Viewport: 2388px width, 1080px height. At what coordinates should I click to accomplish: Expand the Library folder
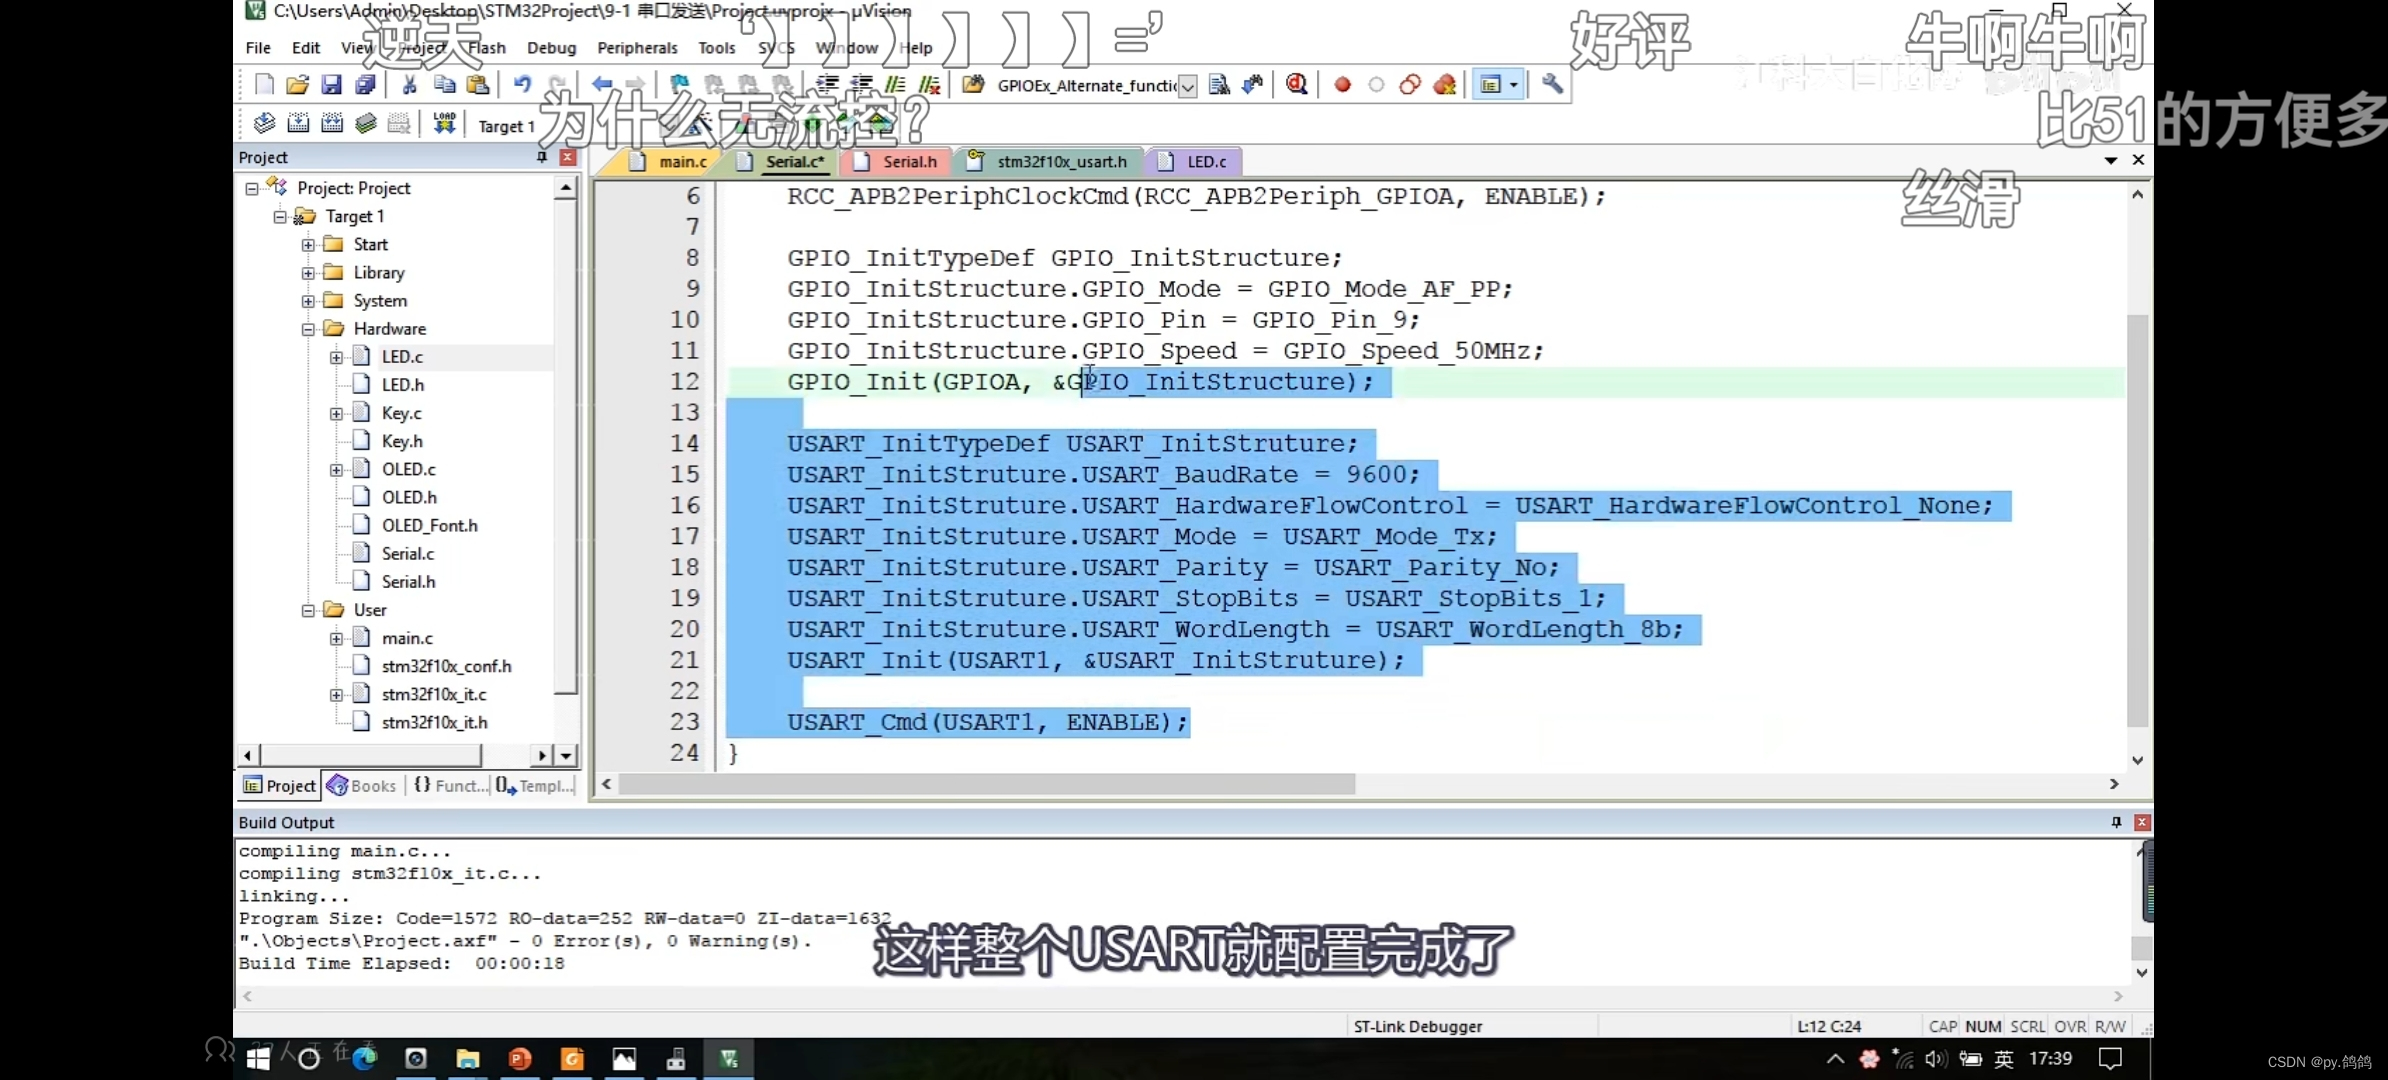tap(308, 272)
